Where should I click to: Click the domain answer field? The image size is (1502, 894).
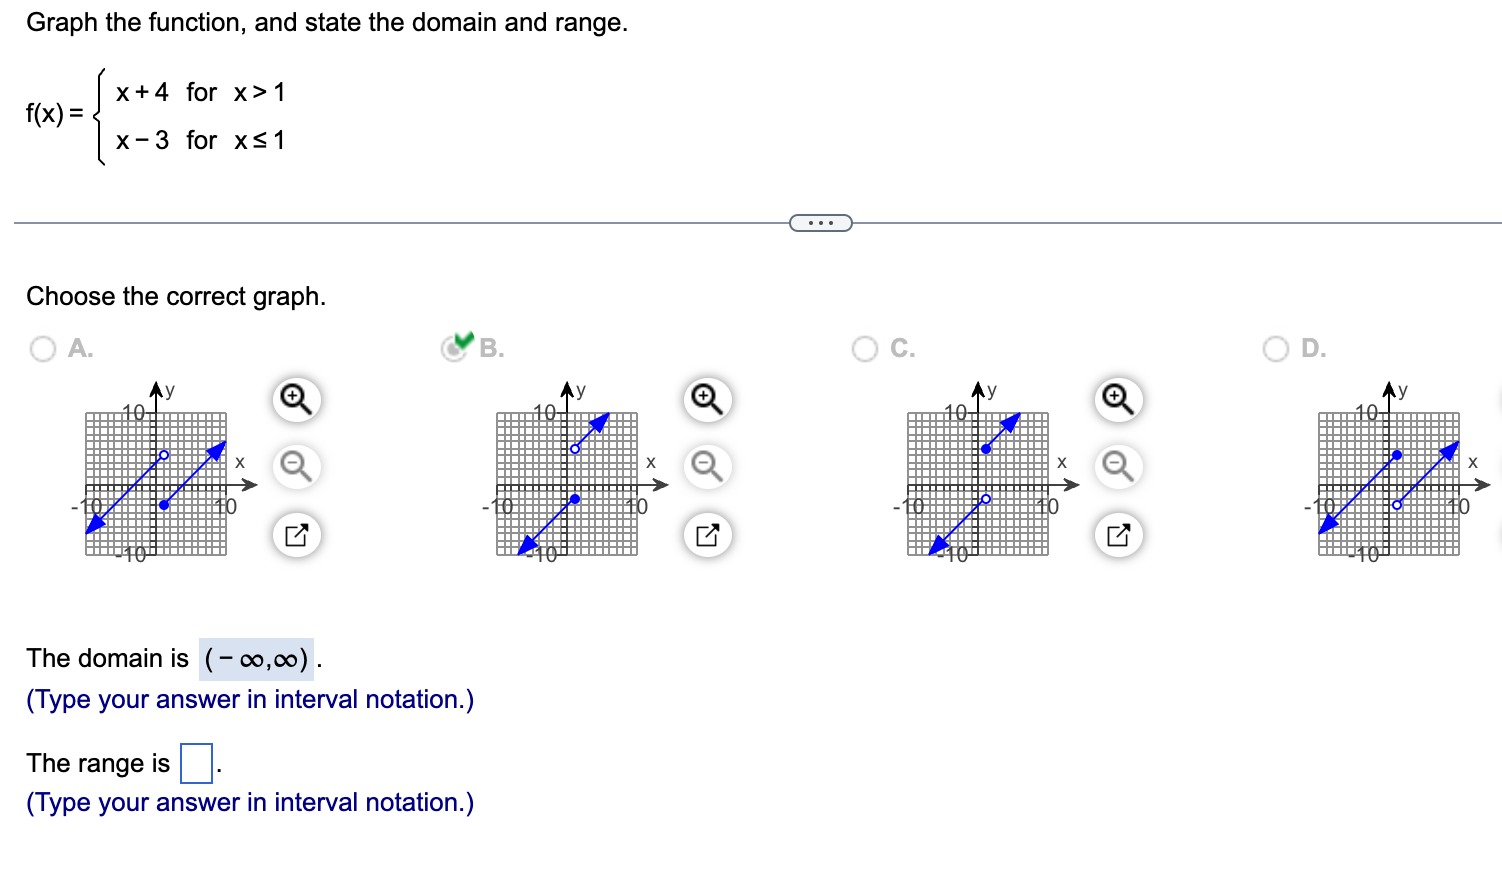point(256,659)
